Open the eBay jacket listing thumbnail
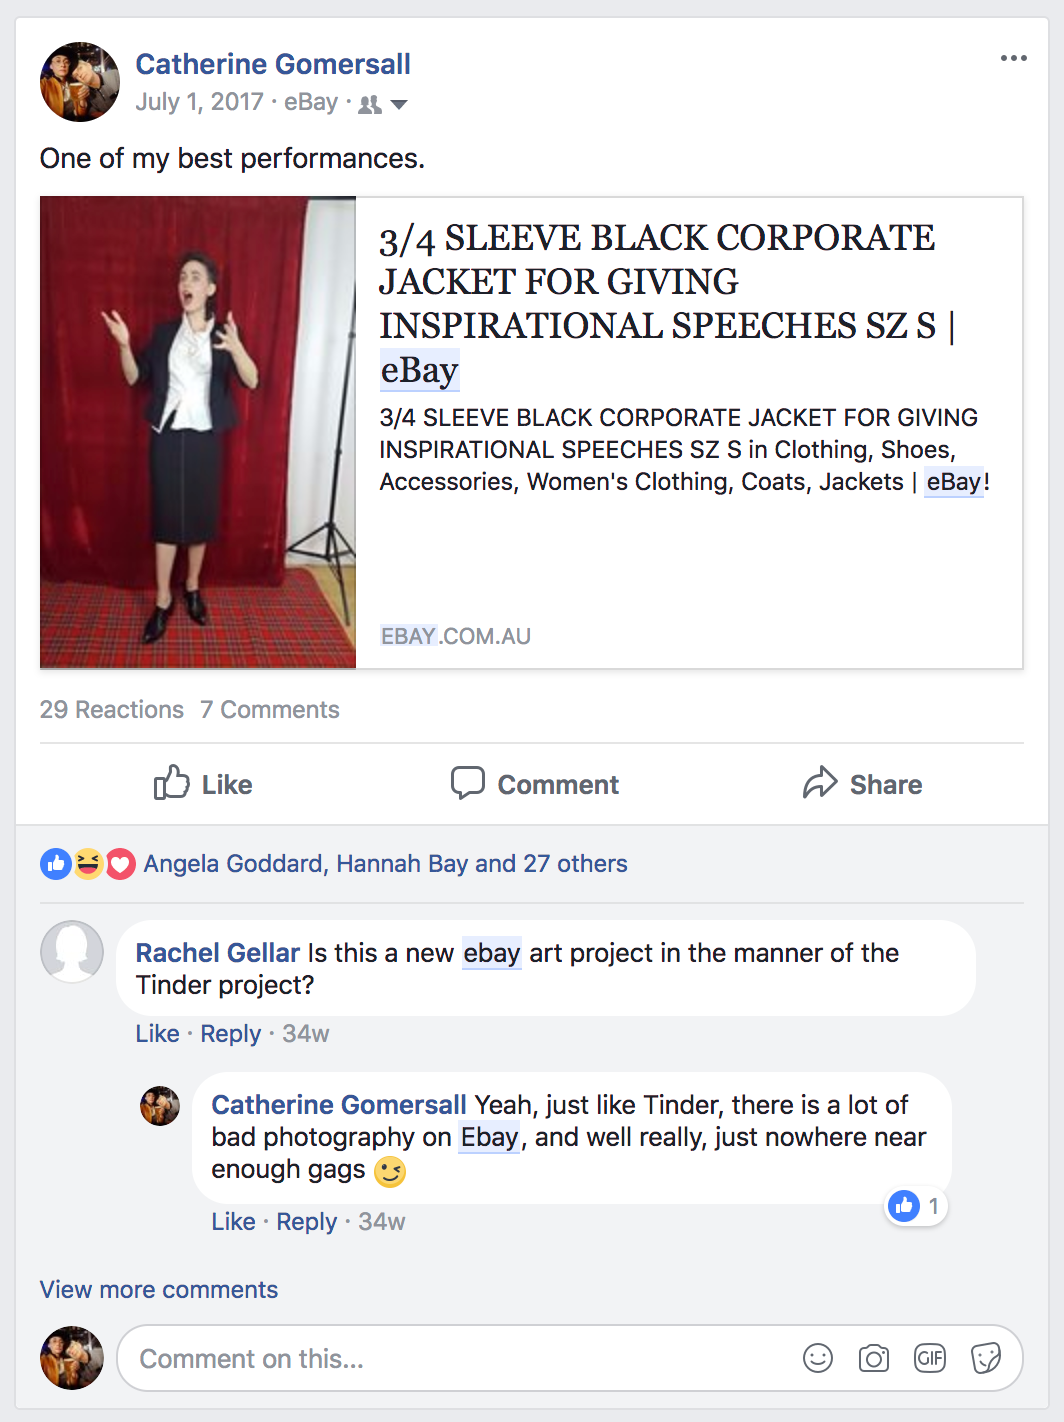1064x1422 pixels. click(x=198, y=432)
